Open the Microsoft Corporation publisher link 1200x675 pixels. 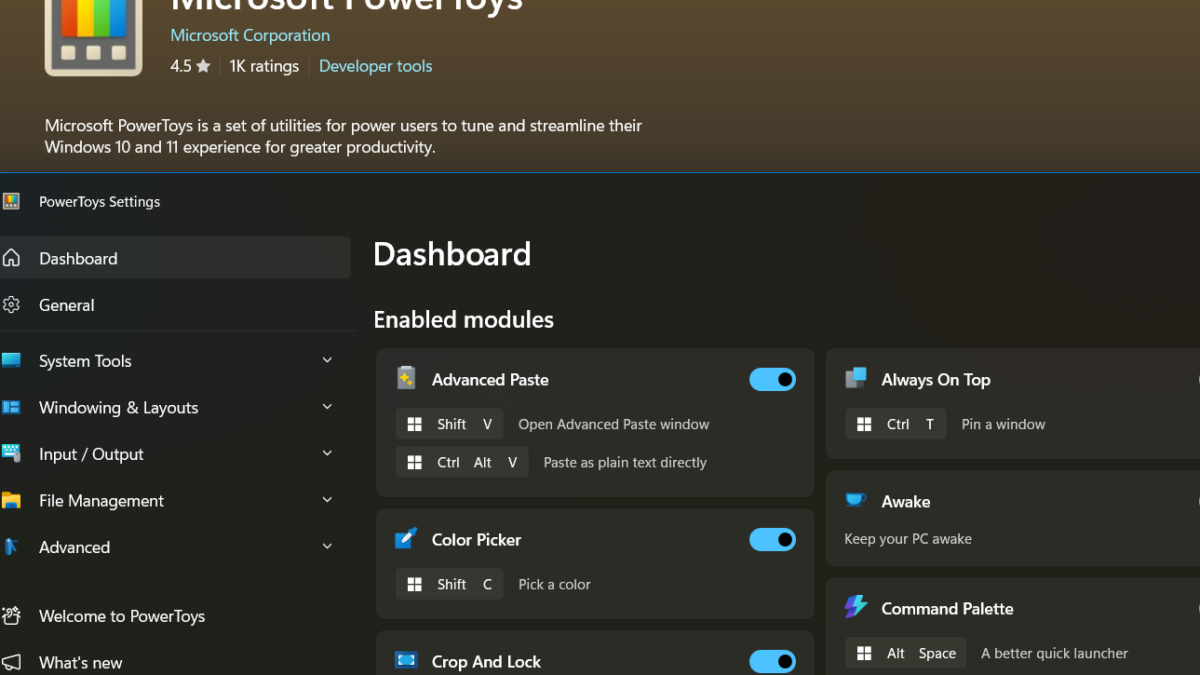pos(250,35)
